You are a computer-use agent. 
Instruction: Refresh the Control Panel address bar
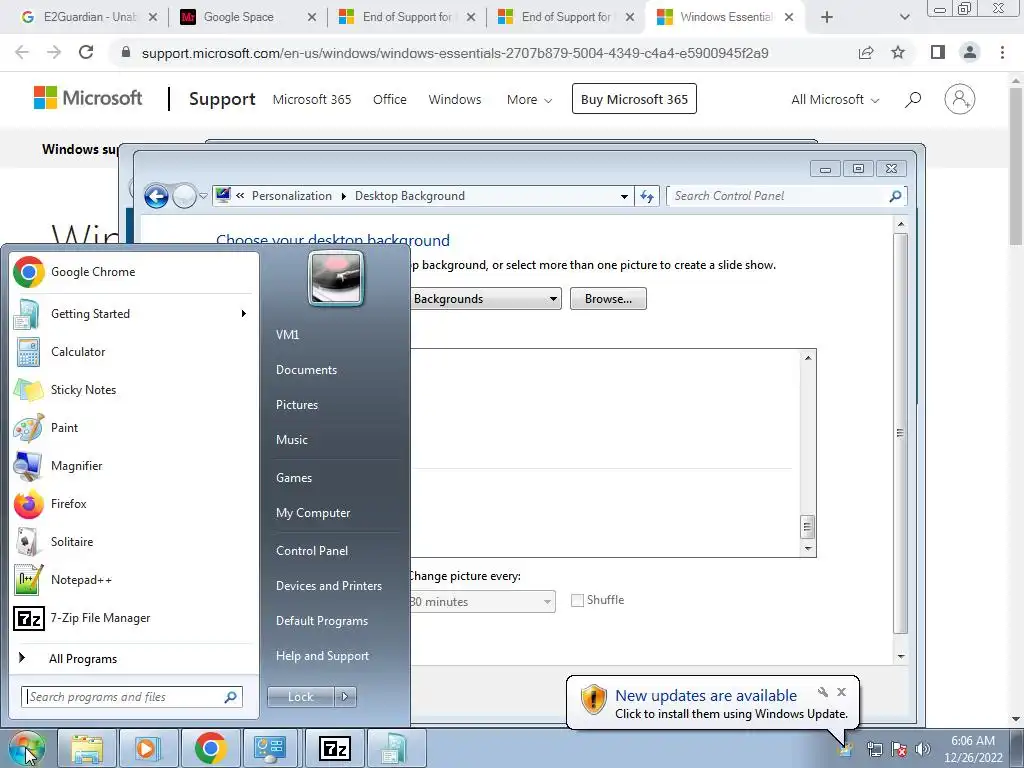coord(647,196)
